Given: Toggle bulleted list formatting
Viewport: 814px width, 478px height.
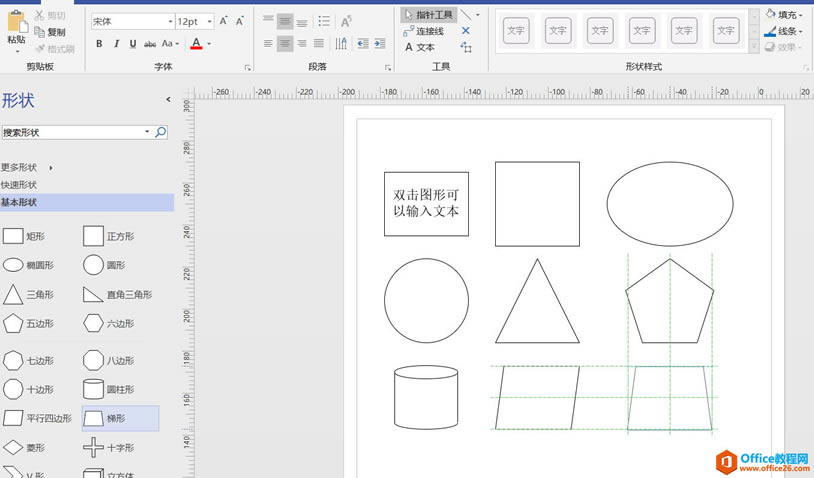Looking at the screenshot, I should coord(324,21).
